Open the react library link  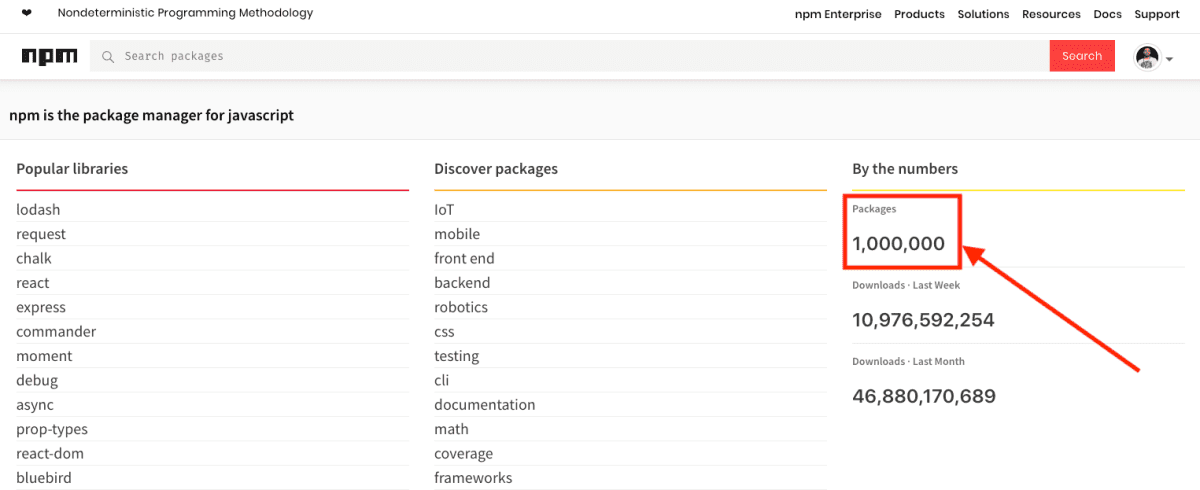[33, 283]
